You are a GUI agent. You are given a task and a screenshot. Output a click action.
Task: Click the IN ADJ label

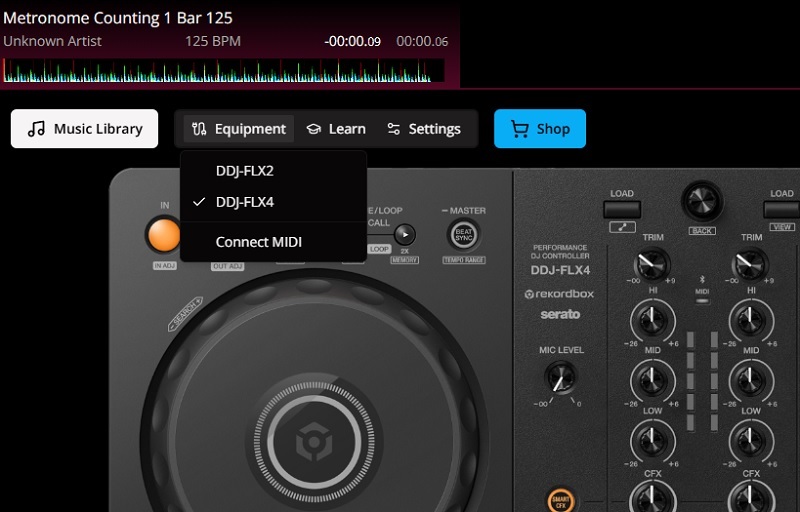point(164,266)
